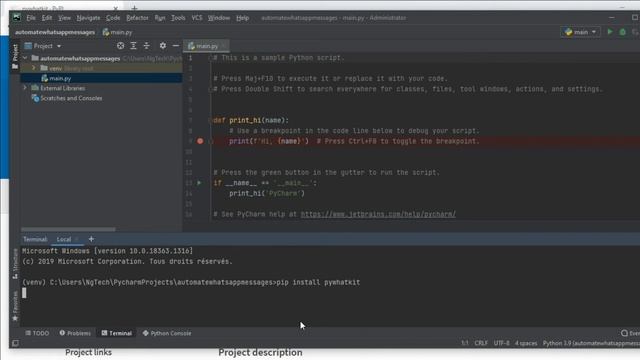Click main.py breadcrumb in navigation bar
The height and width of the screenshot is (360, 640).
click(x=118, y=32)
